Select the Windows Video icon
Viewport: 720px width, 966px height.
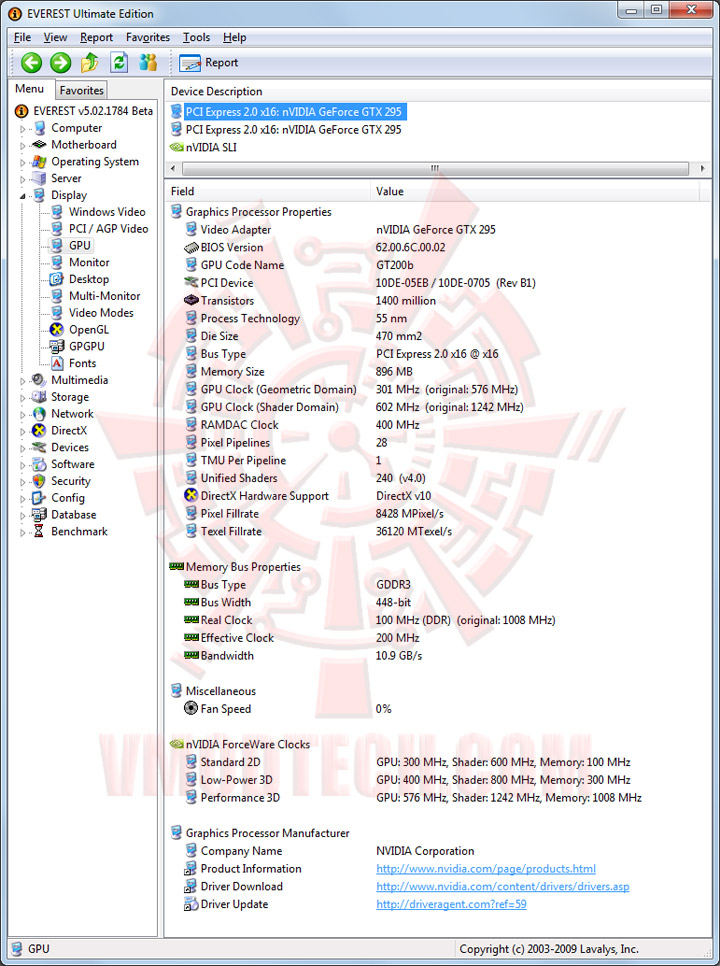[x=57, y=212]
